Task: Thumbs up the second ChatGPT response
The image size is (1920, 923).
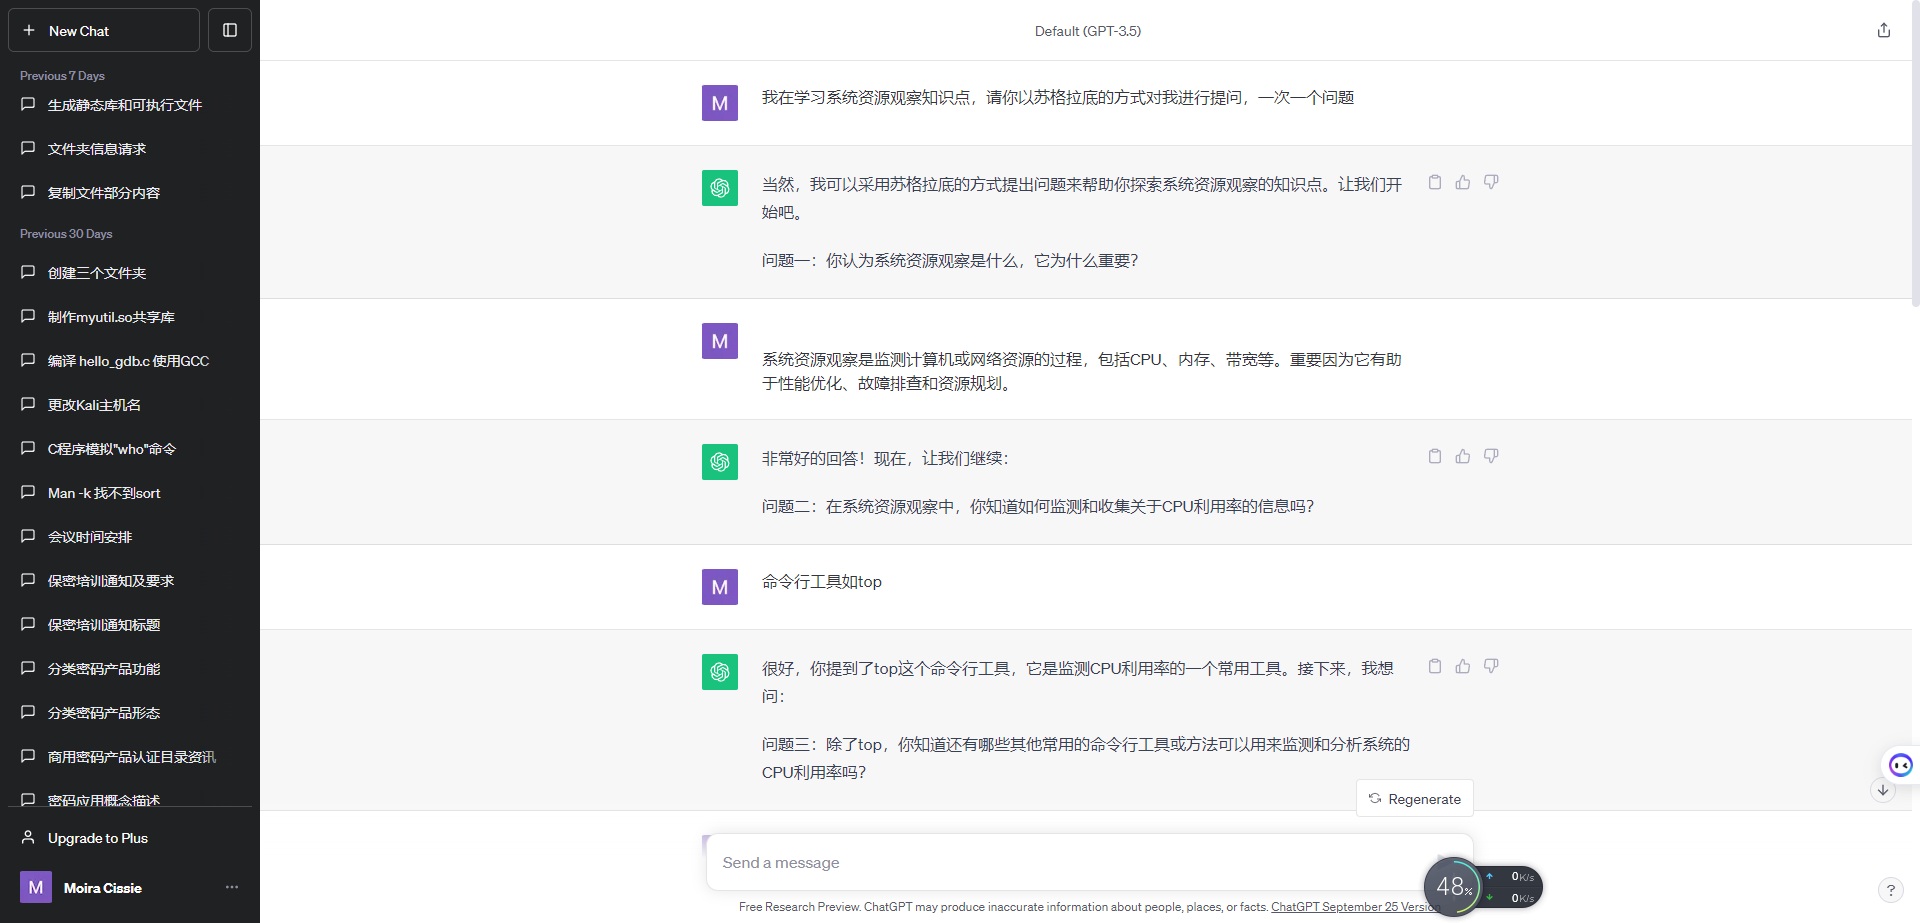Action: tap(1463, 456)
